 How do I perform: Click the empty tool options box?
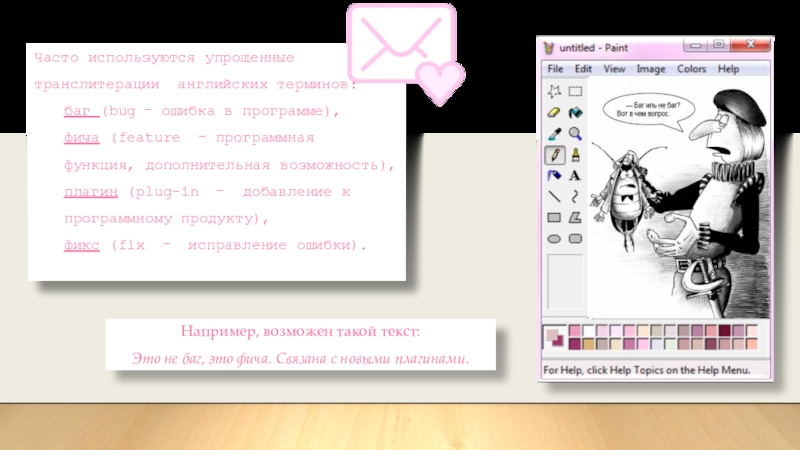pyautogui.click(x=565, y=282)
